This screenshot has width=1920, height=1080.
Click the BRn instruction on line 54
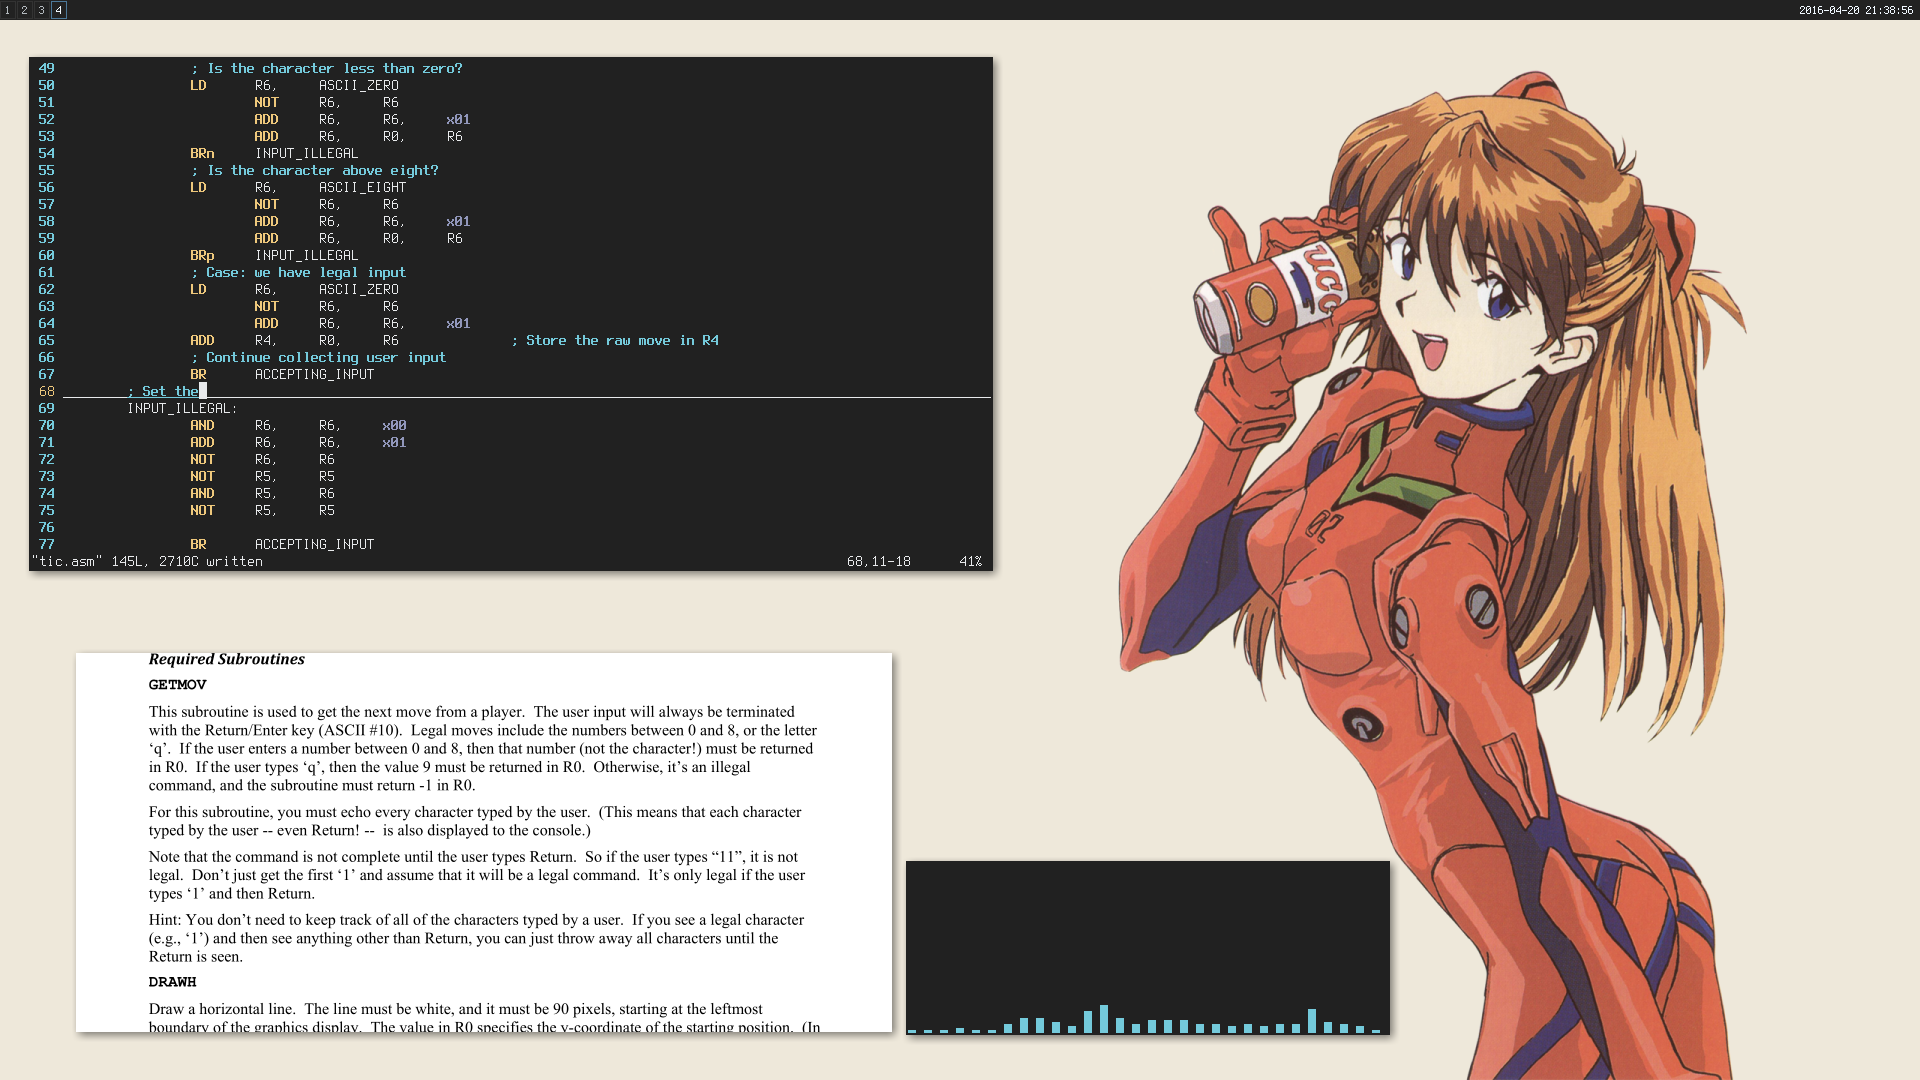pos(202,153)
